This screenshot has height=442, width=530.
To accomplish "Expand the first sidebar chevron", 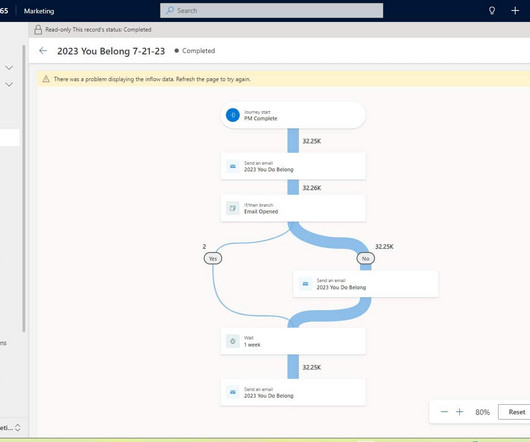I will click(9, 68).
